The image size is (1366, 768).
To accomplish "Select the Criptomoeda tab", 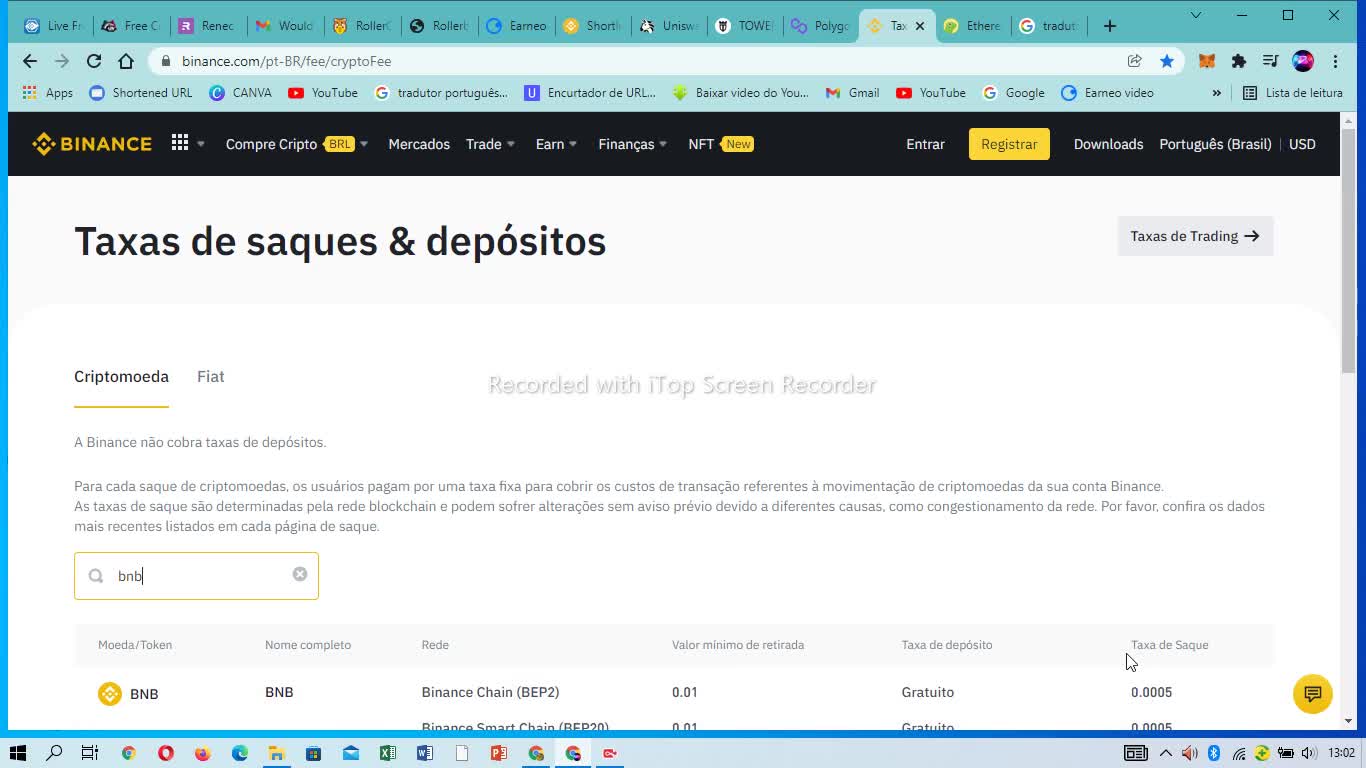I will click(x=121, y=377).
